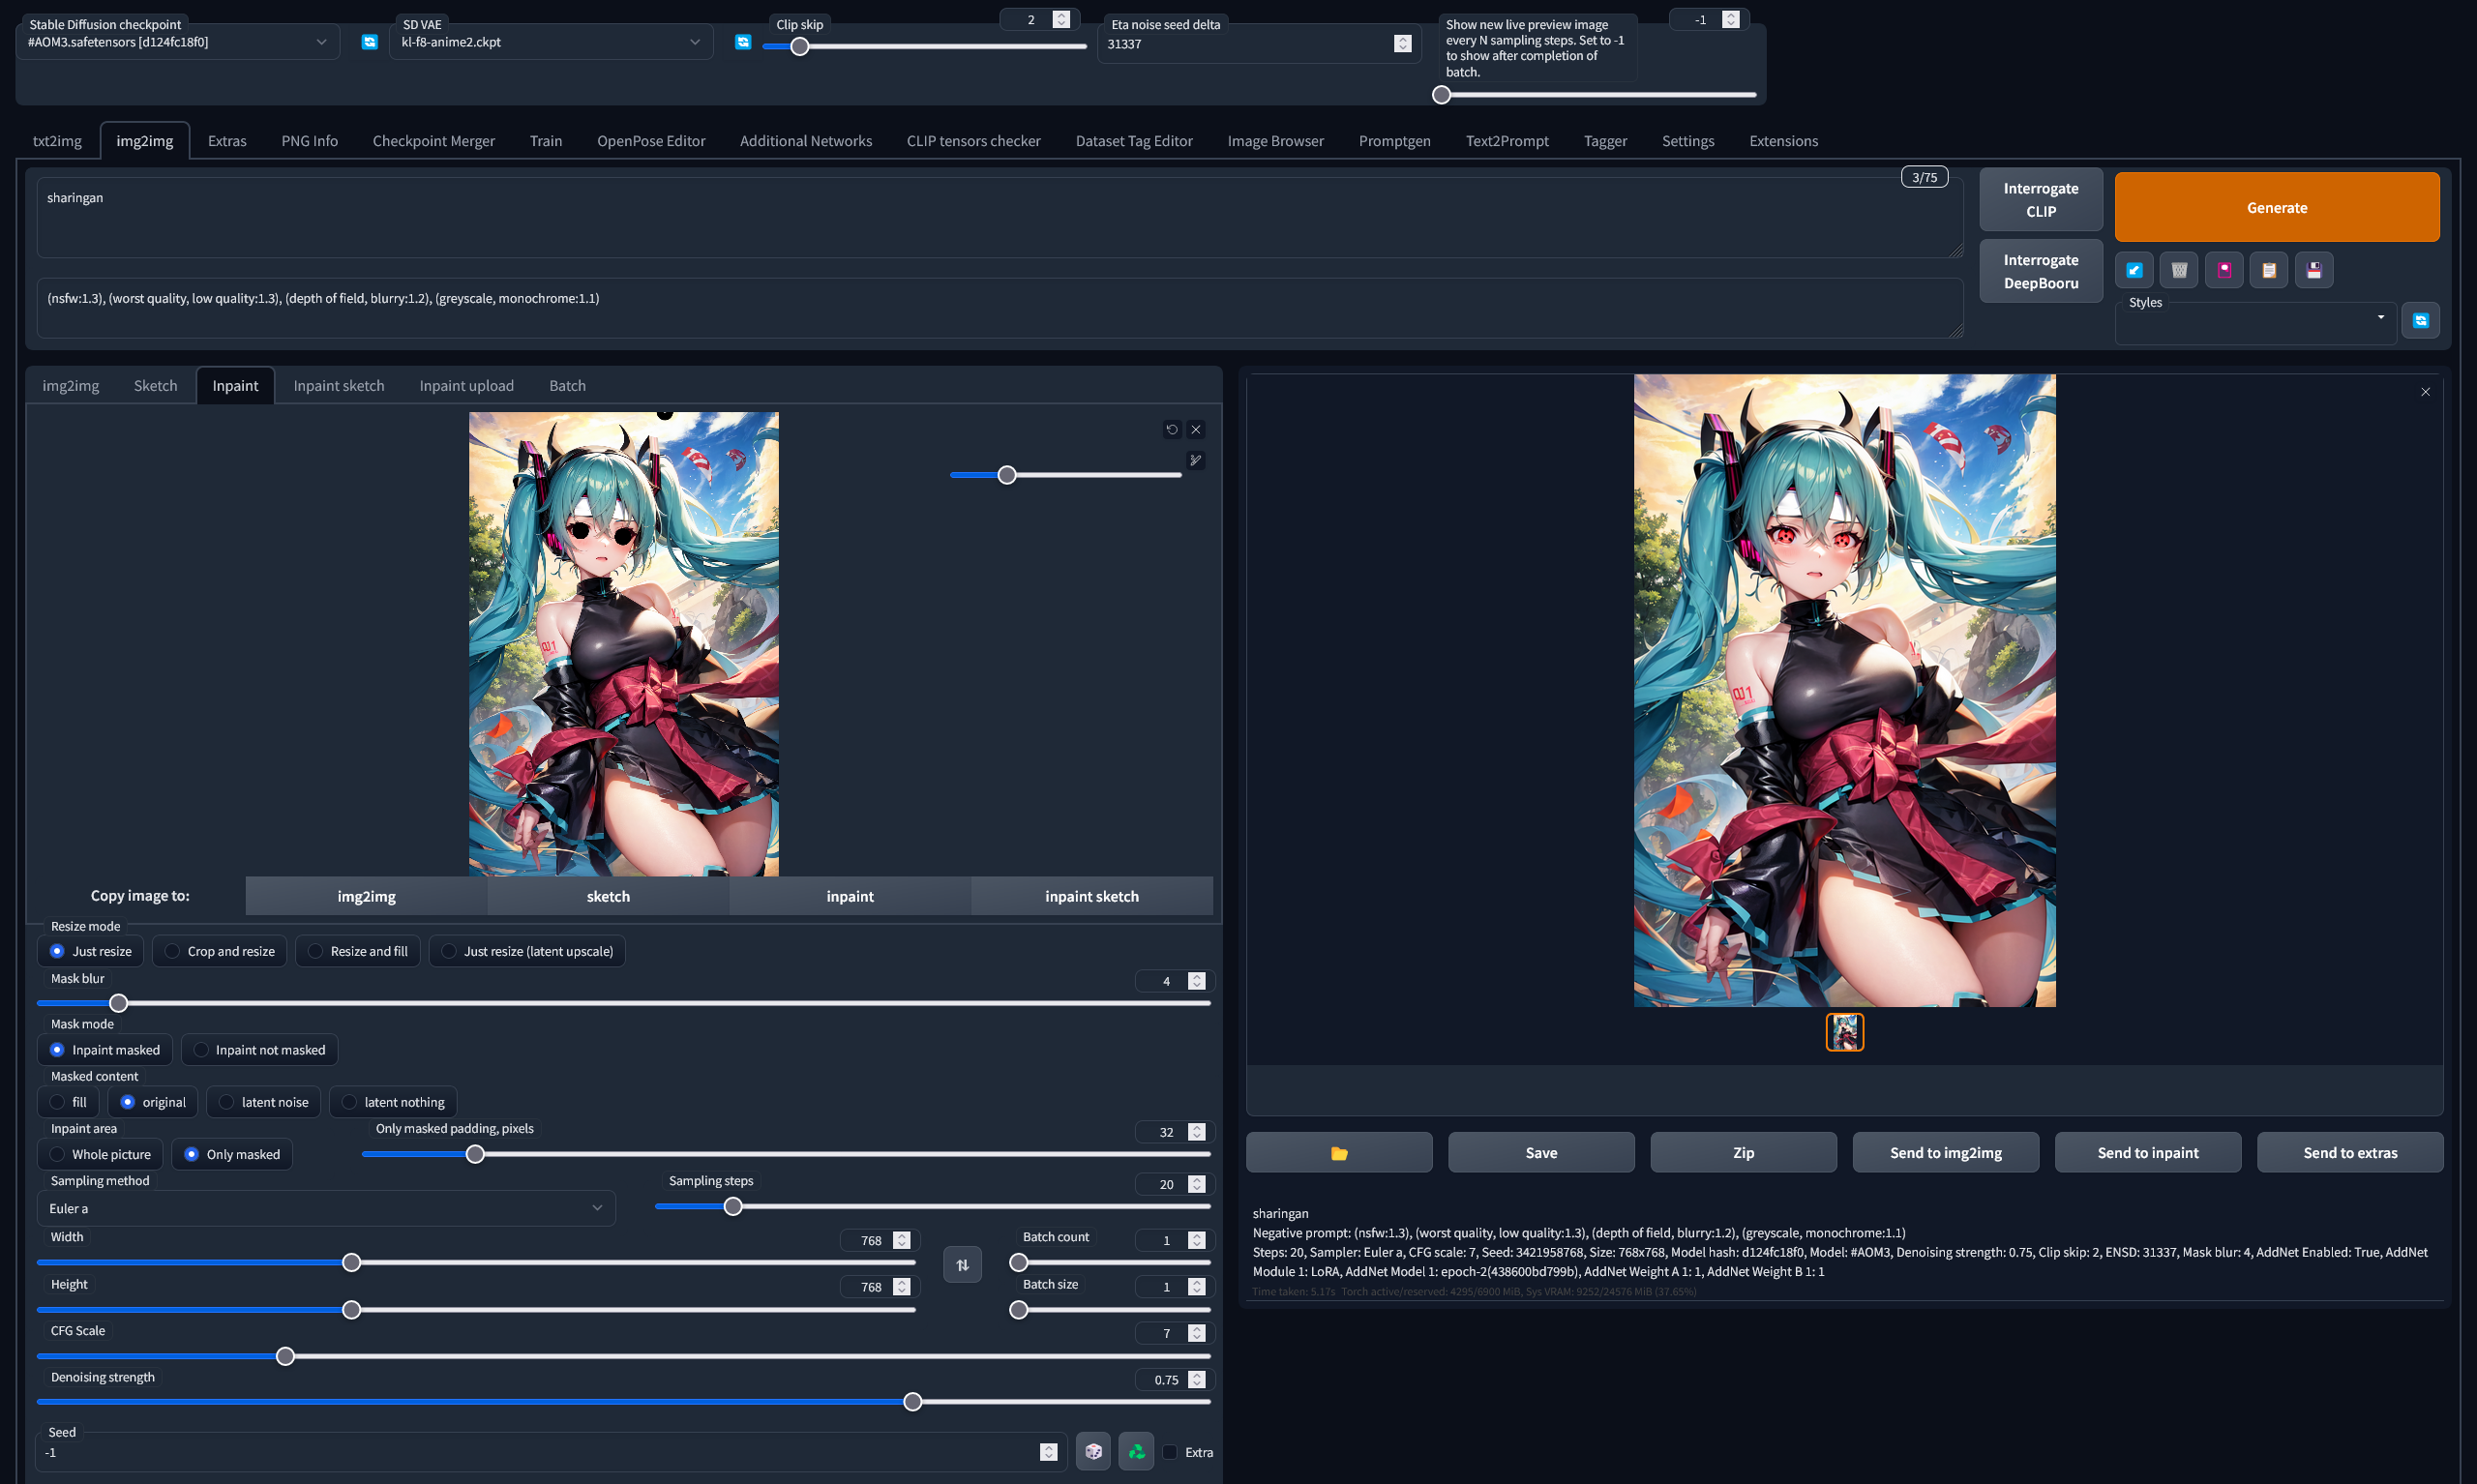Click the brush size tool icon
The width and height of the screenshot is (2477, 1484).
(x=1196, y=460)
